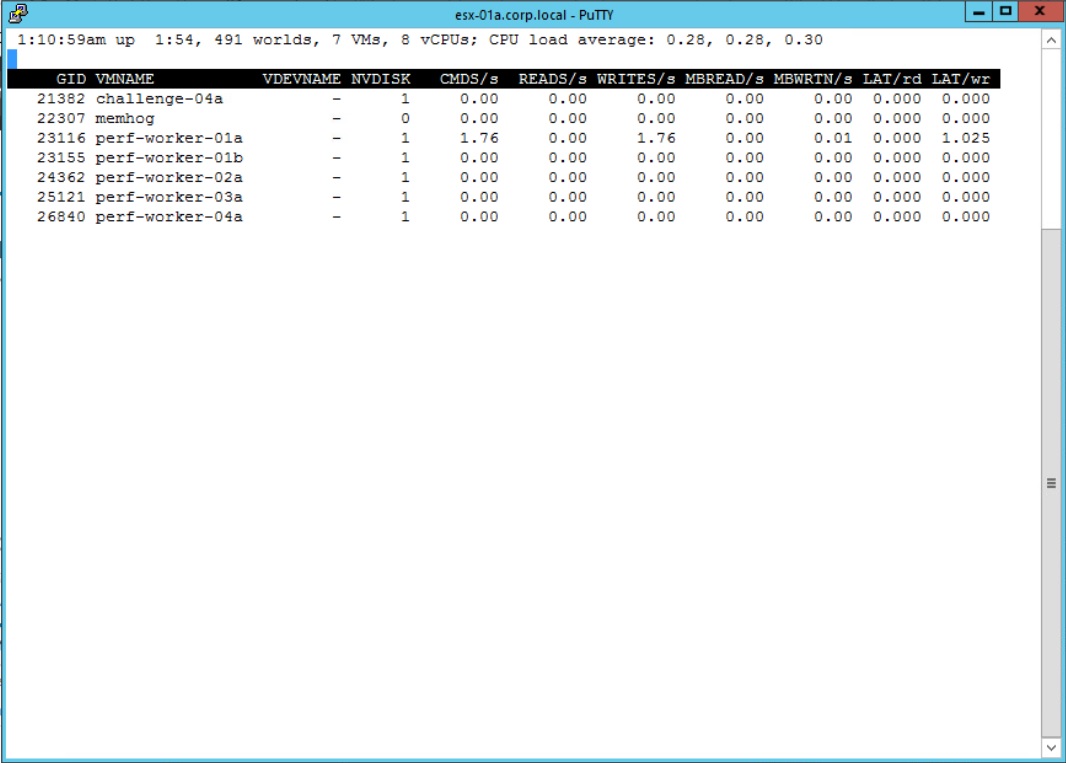The height and width of the screenshot is (763, 1066).
Task: Open the PuTTY system menu icon
Action: point(18,12)
